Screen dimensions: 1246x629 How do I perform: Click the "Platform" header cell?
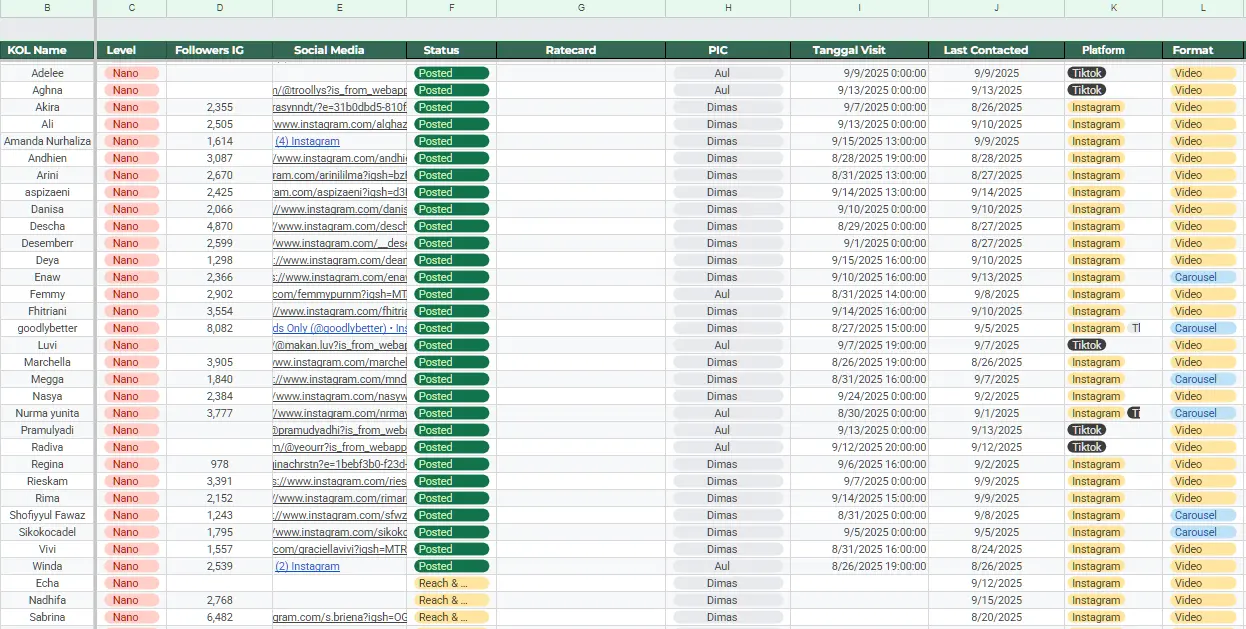coord(1113,50)
